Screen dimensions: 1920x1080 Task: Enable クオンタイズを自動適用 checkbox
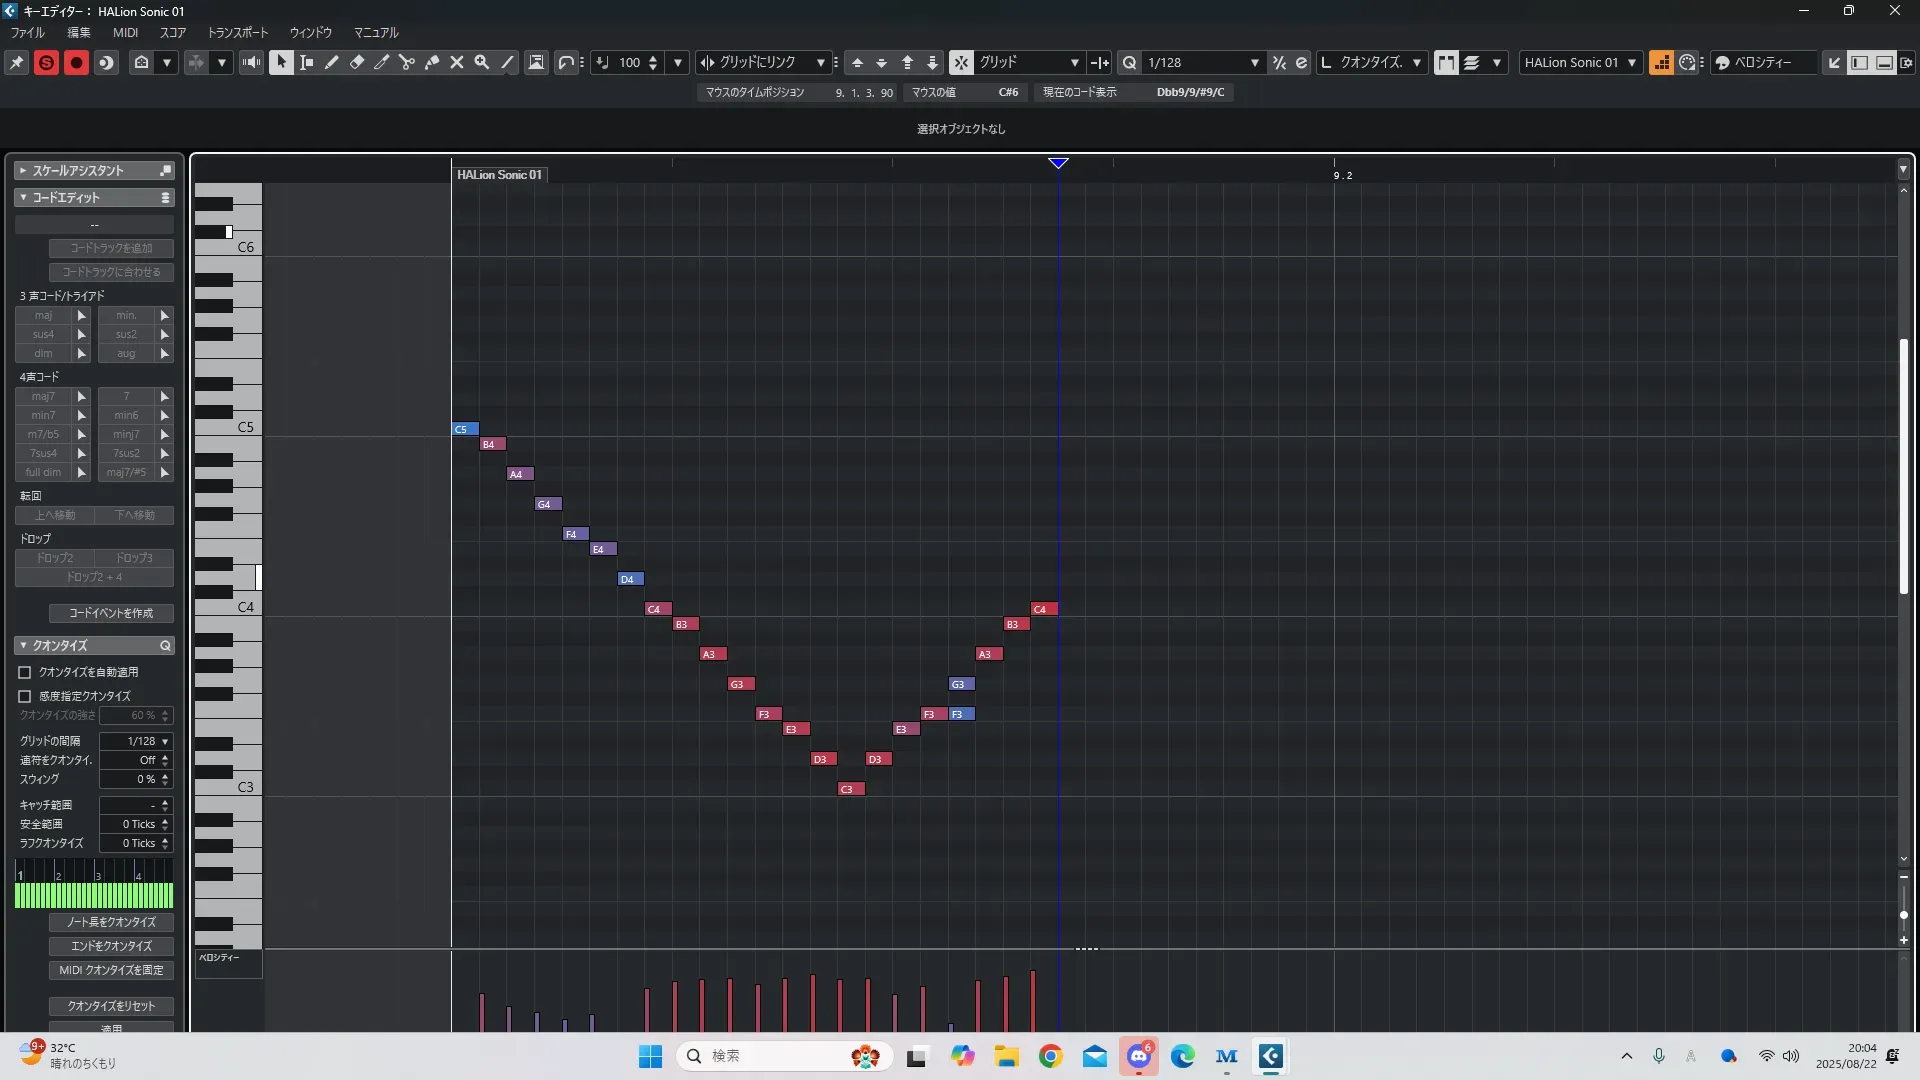click(25, 672)
